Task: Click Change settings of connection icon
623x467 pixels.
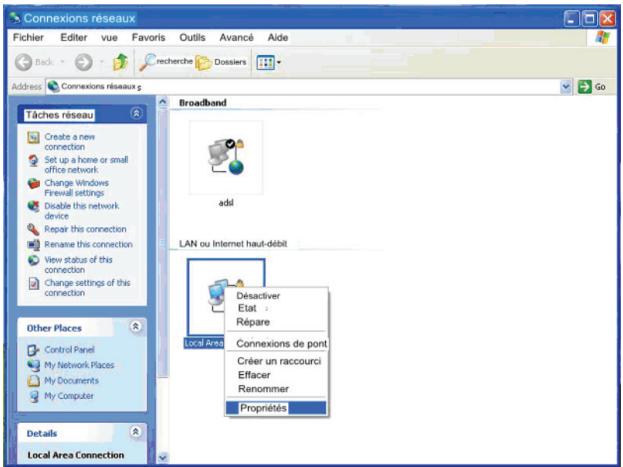Action: pyautogui.click(x=33, y=283)
